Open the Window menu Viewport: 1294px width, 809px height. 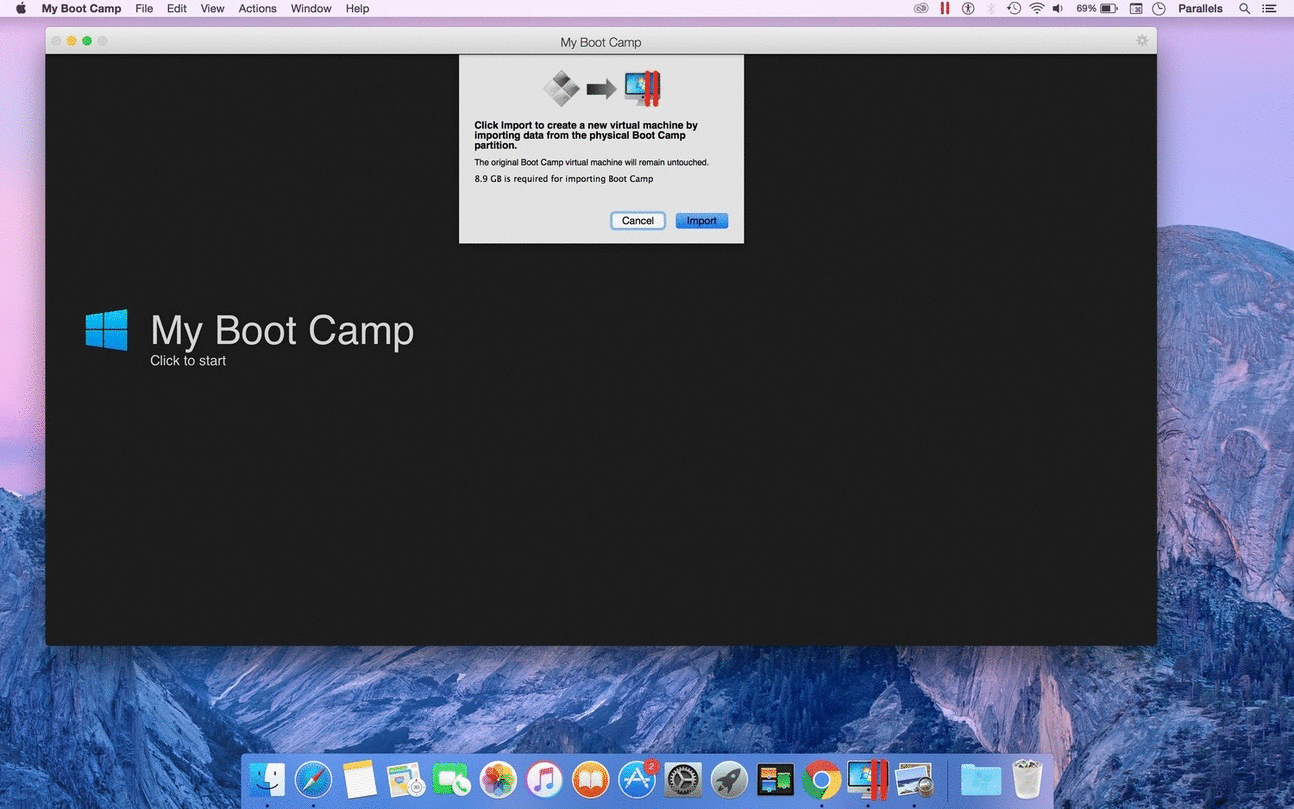311,8
